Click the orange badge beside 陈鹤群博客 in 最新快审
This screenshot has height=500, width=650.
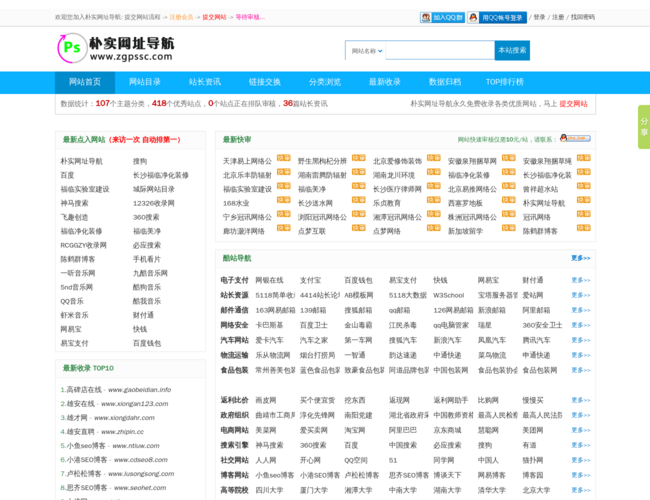tap(584, 229)
